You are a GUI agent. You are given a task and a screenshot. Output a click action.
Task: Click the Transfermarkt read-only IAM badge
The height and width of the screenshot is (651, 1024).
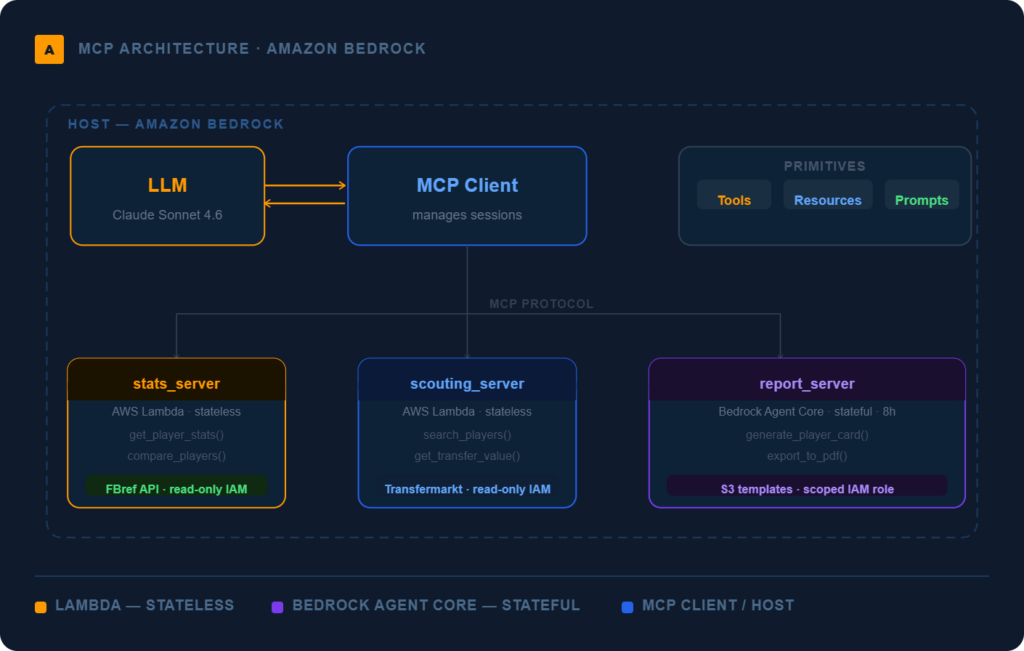[x=467, y=489]
